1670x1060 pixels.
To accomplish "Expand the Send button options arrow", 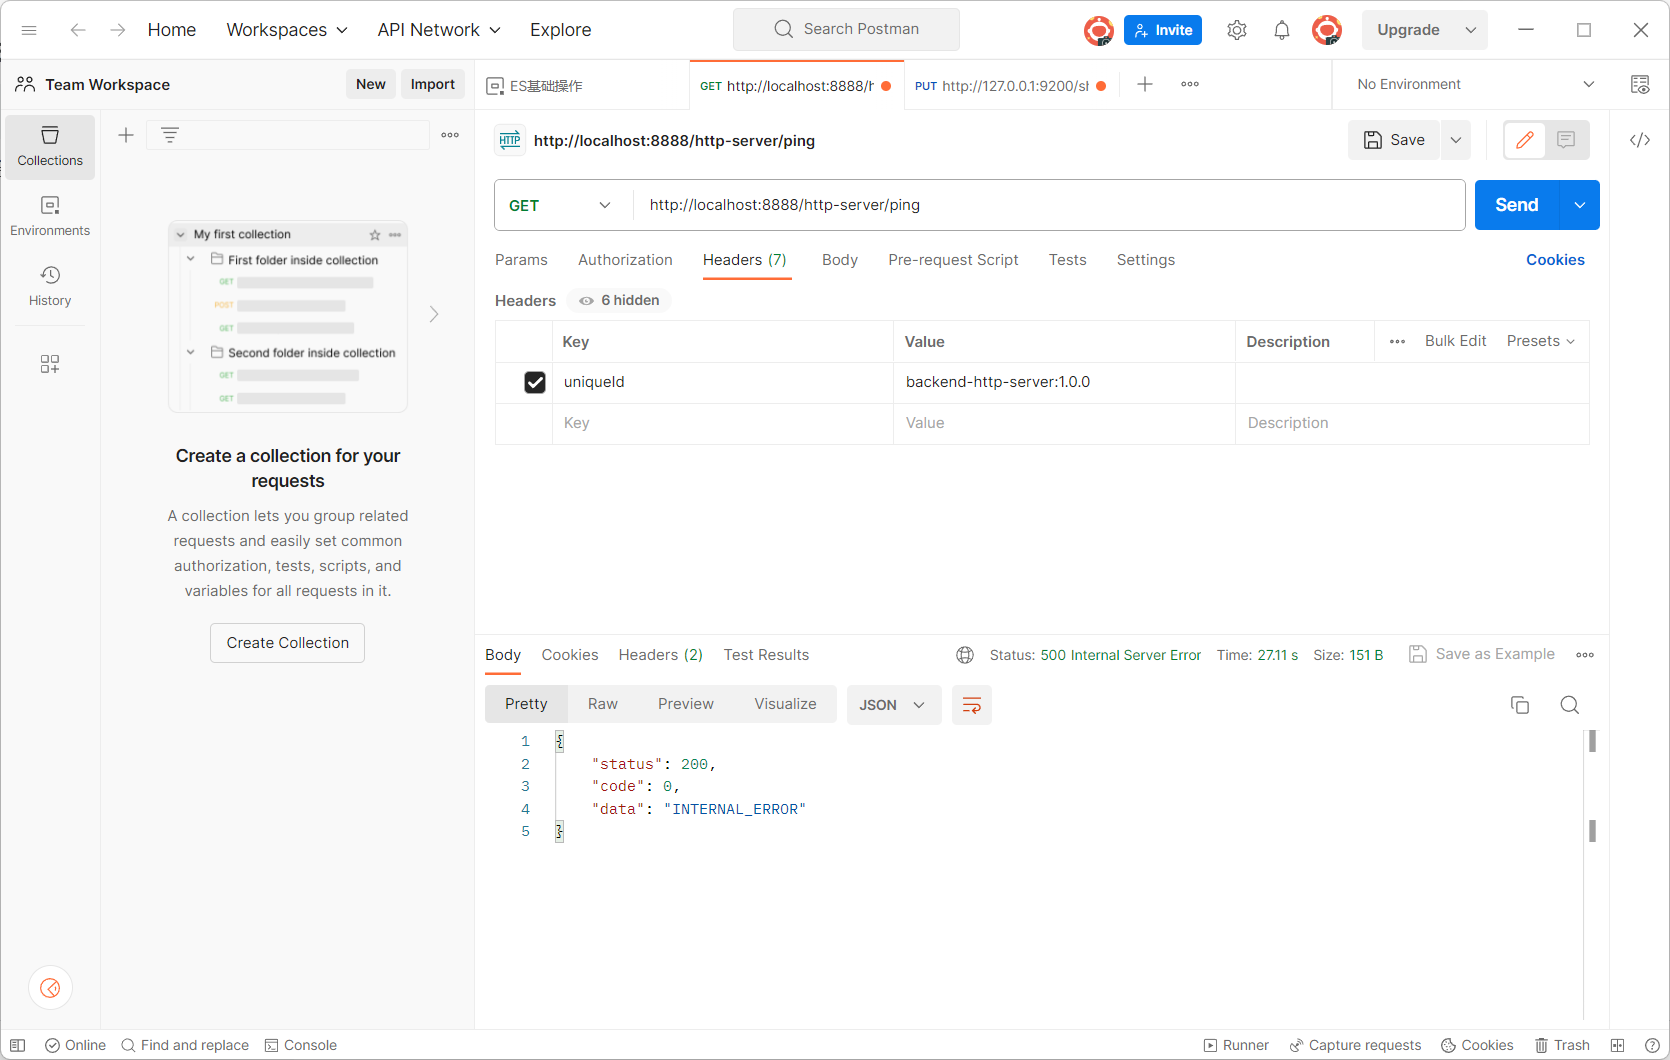I will [x=1580, y=205].
